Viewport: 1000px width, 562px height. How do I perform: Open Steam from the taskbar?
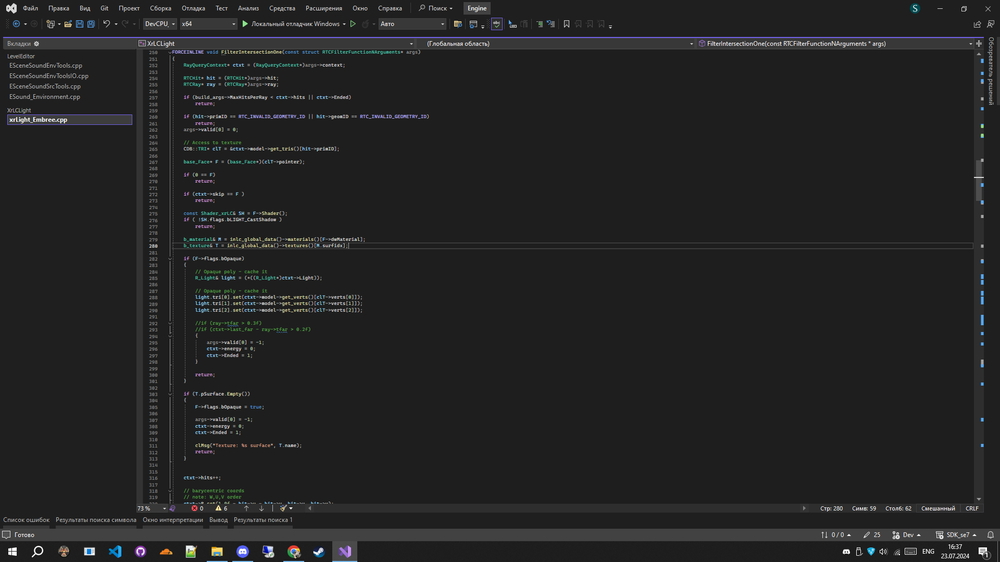[320, 551]
